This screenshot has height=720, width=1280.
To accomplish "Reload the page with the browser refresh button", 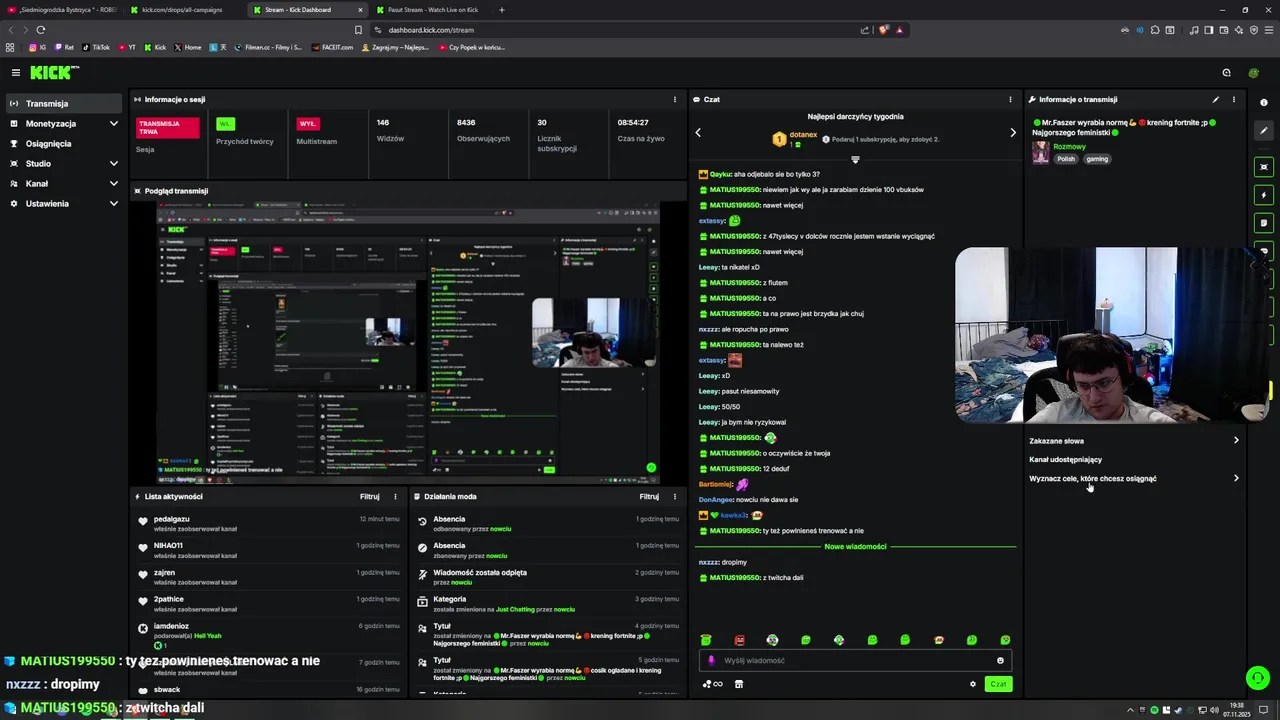I will pyautogui.click(x=40, y=30).
